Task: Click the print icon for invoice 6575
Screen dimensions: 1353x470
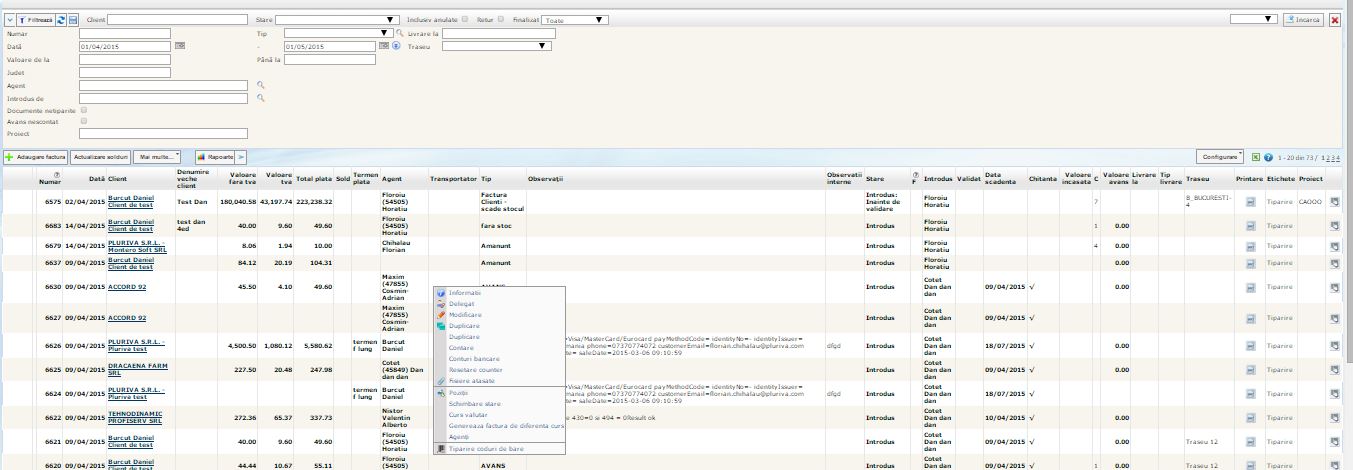Action: [x=1250, y=201]
